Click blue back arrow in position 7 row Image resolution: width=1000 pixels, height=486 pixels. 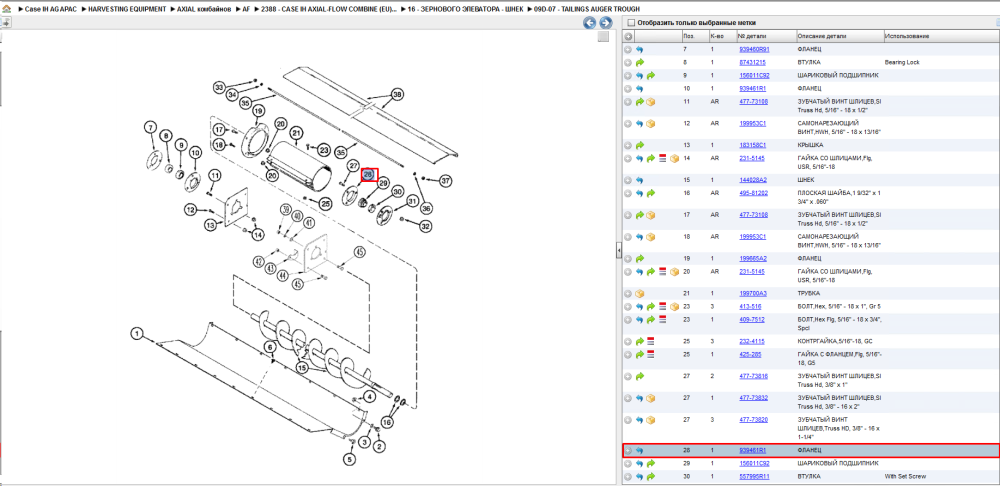coord(640,49)
